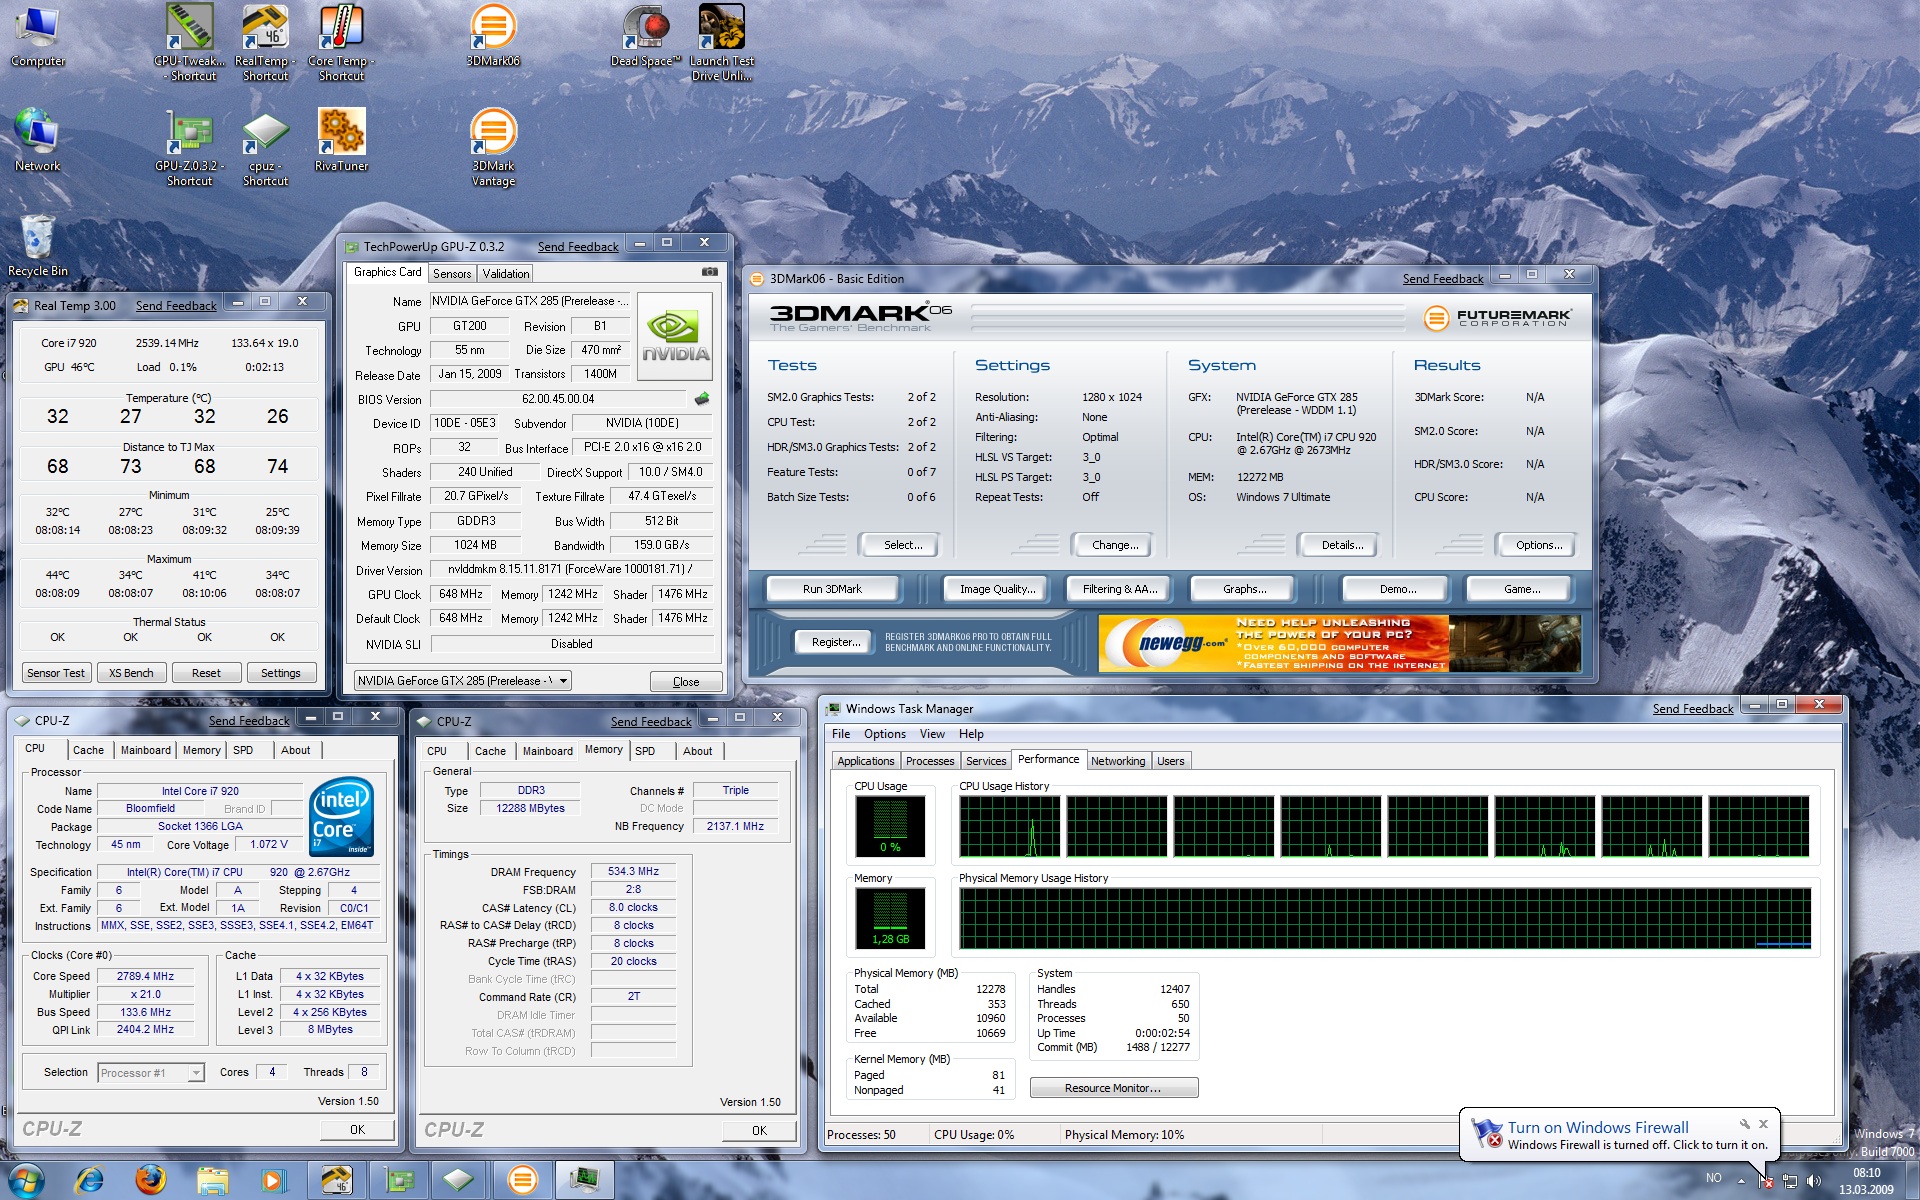Image resolution: width=1920 pixels, height=1200 pixels.
Task: Open Settings in Real Temp
Action: 281,673
